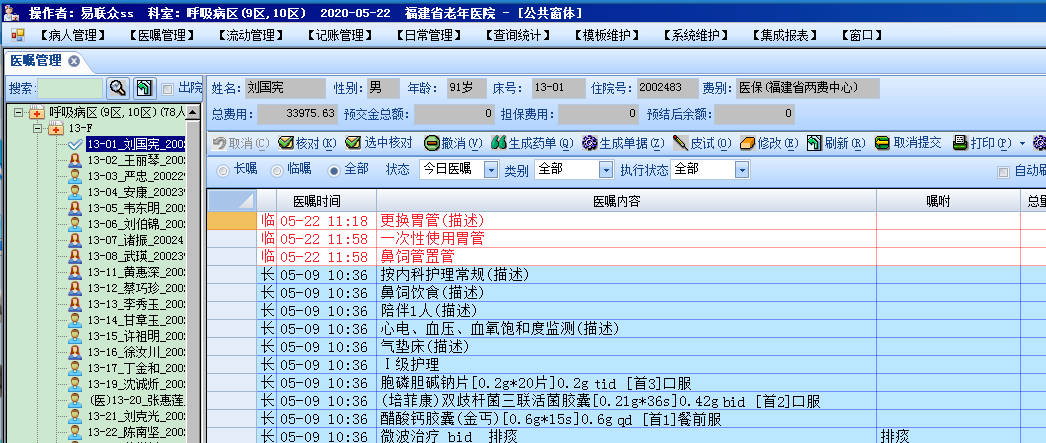Open the 状态 dropdown showing 今日医嘱
1046x443 pixels.
click(490, 171)
